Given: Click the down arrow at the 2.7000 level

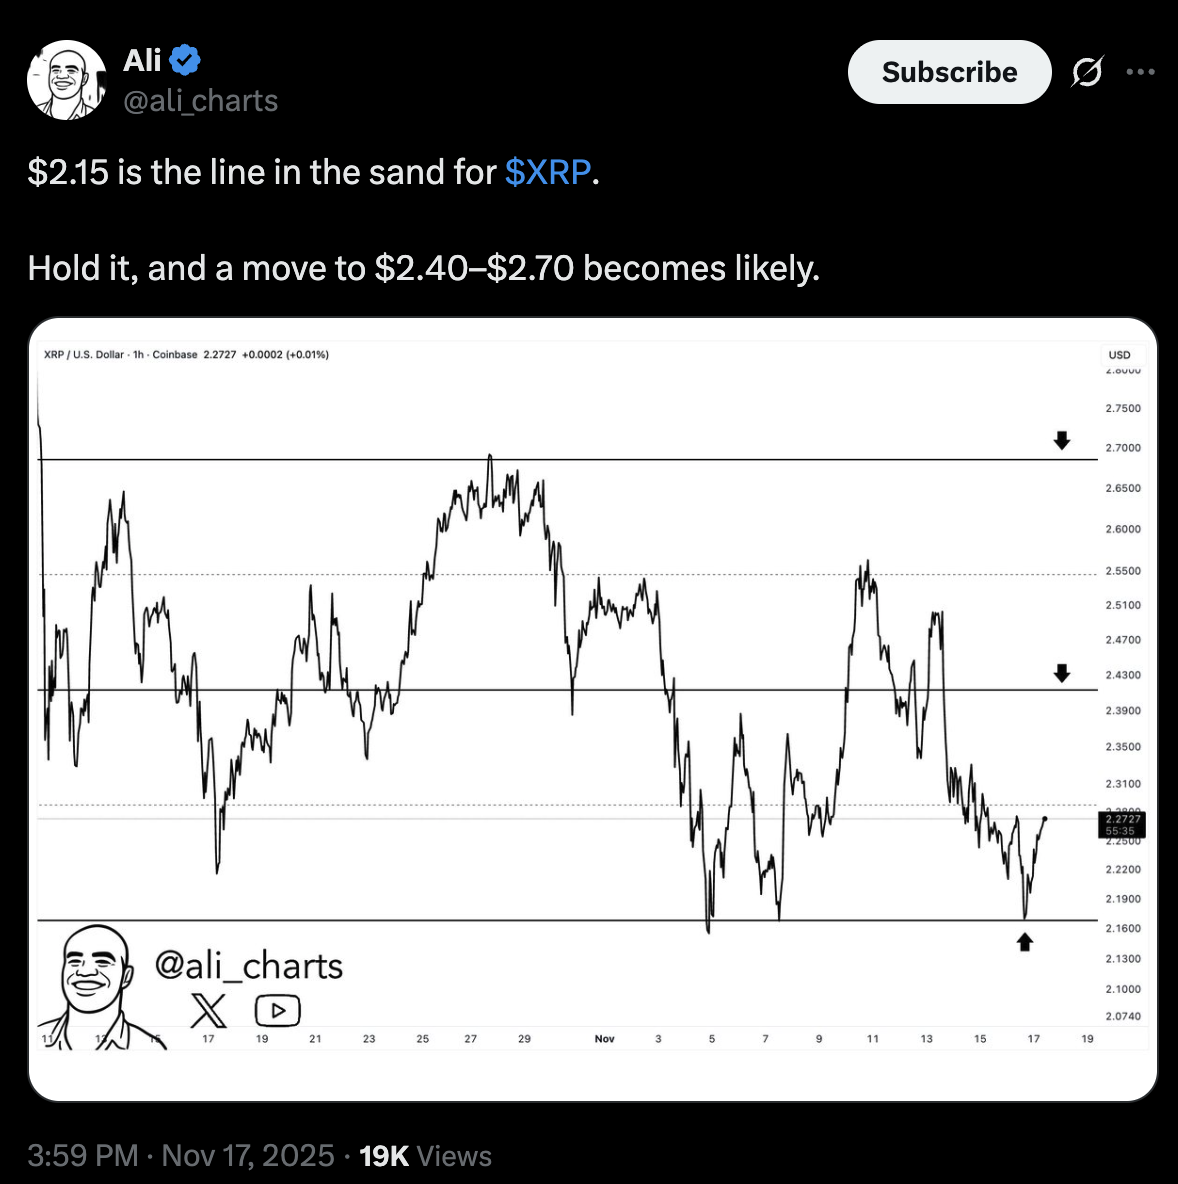Looking at the screenshot, I should point(1062,440).
